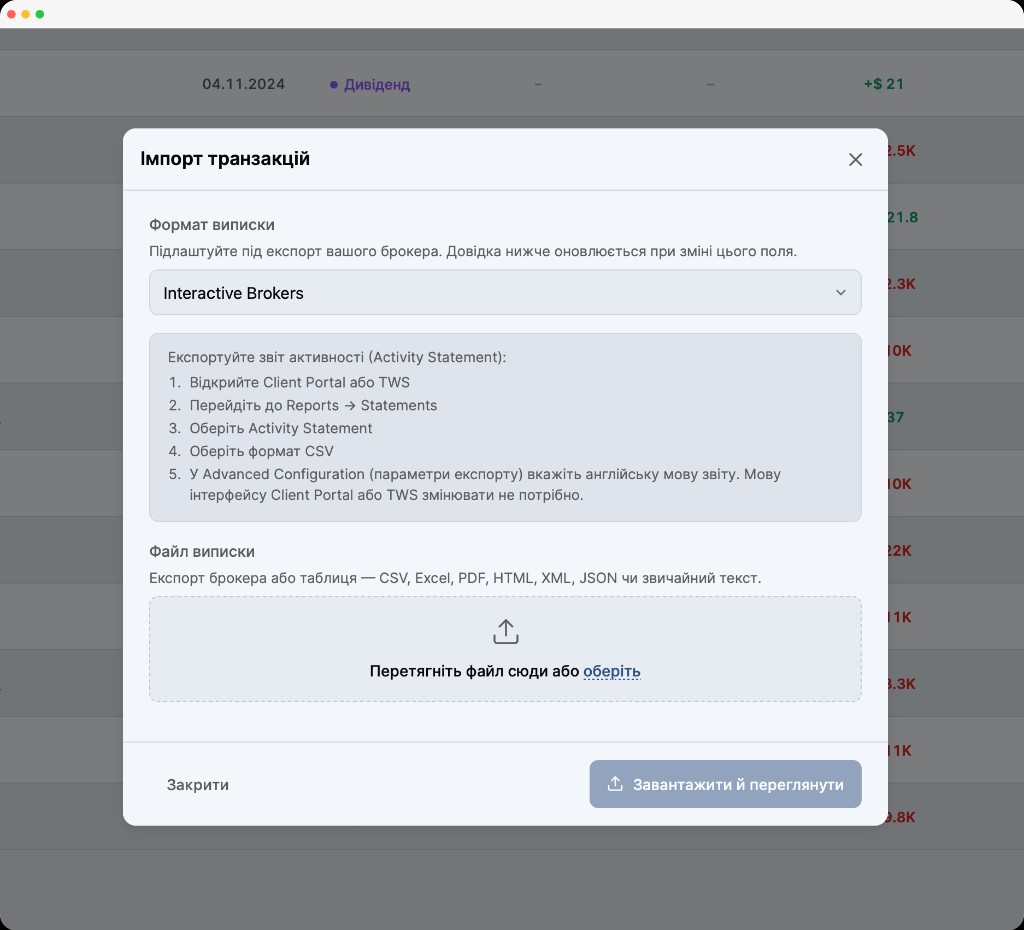Click Завантажити й переглянути button
This screenshot has height=930, width=1024.
point(725,784)
